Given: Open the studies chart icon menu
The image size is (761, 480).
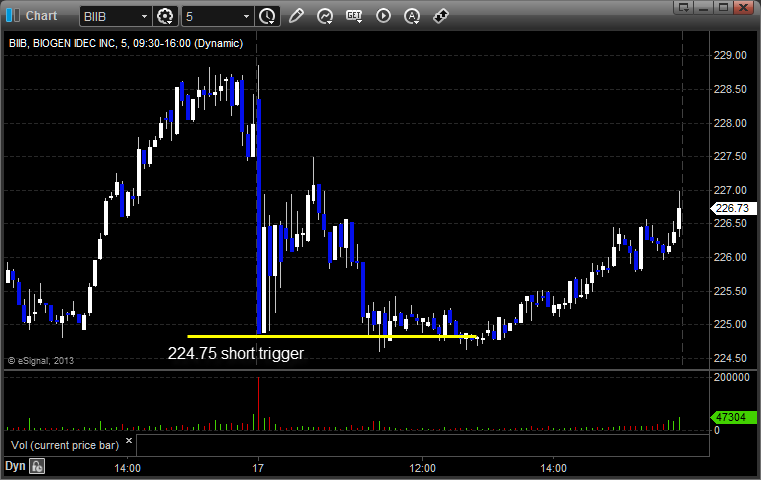Looking at the screenshot, I should tap(325, 16).
